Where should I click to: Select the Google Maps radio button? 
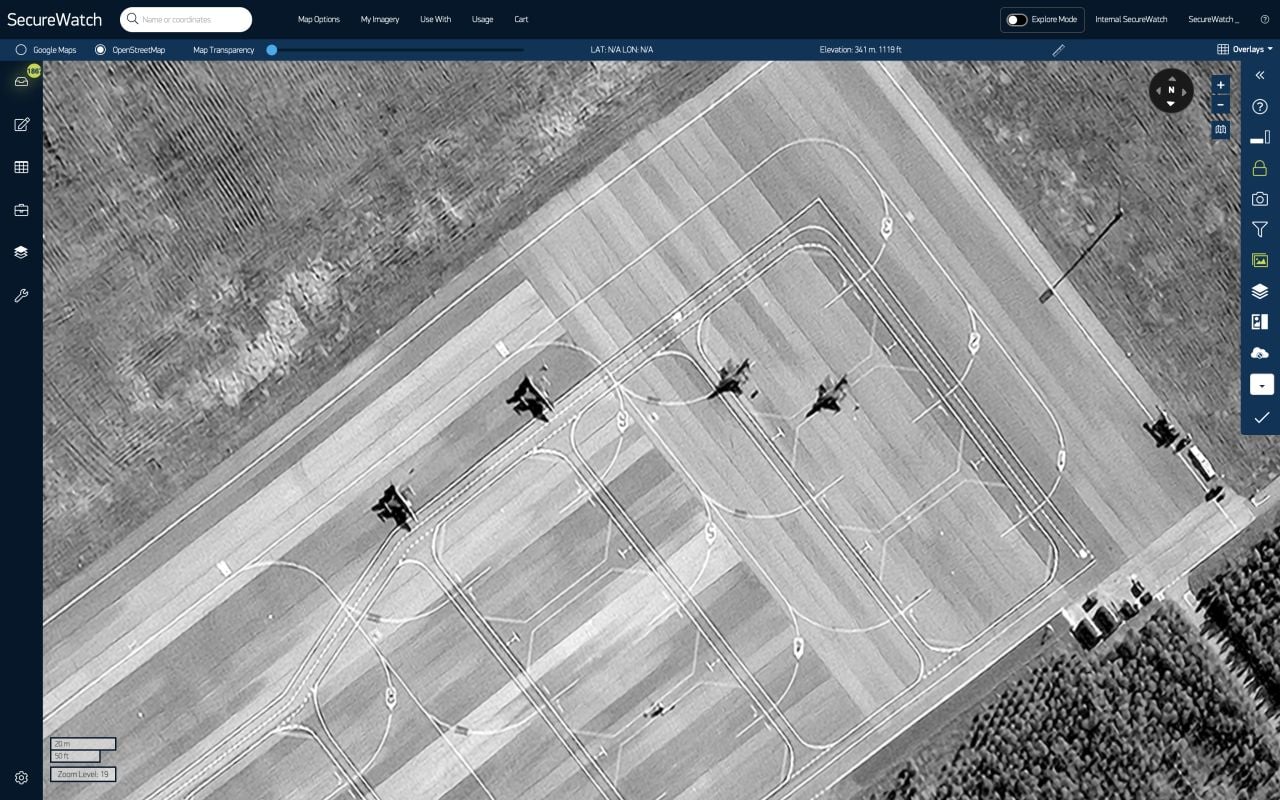[x=21, y=49]
